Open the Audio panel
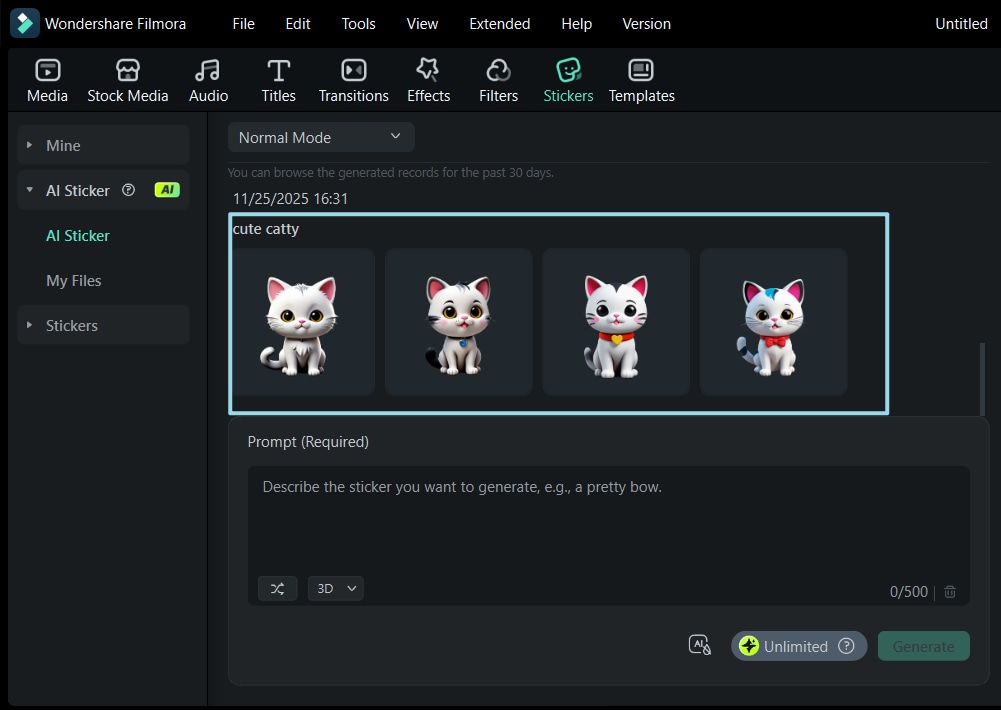The width and height of the screenshot is (1001, 710). click(x=207, y=79)
